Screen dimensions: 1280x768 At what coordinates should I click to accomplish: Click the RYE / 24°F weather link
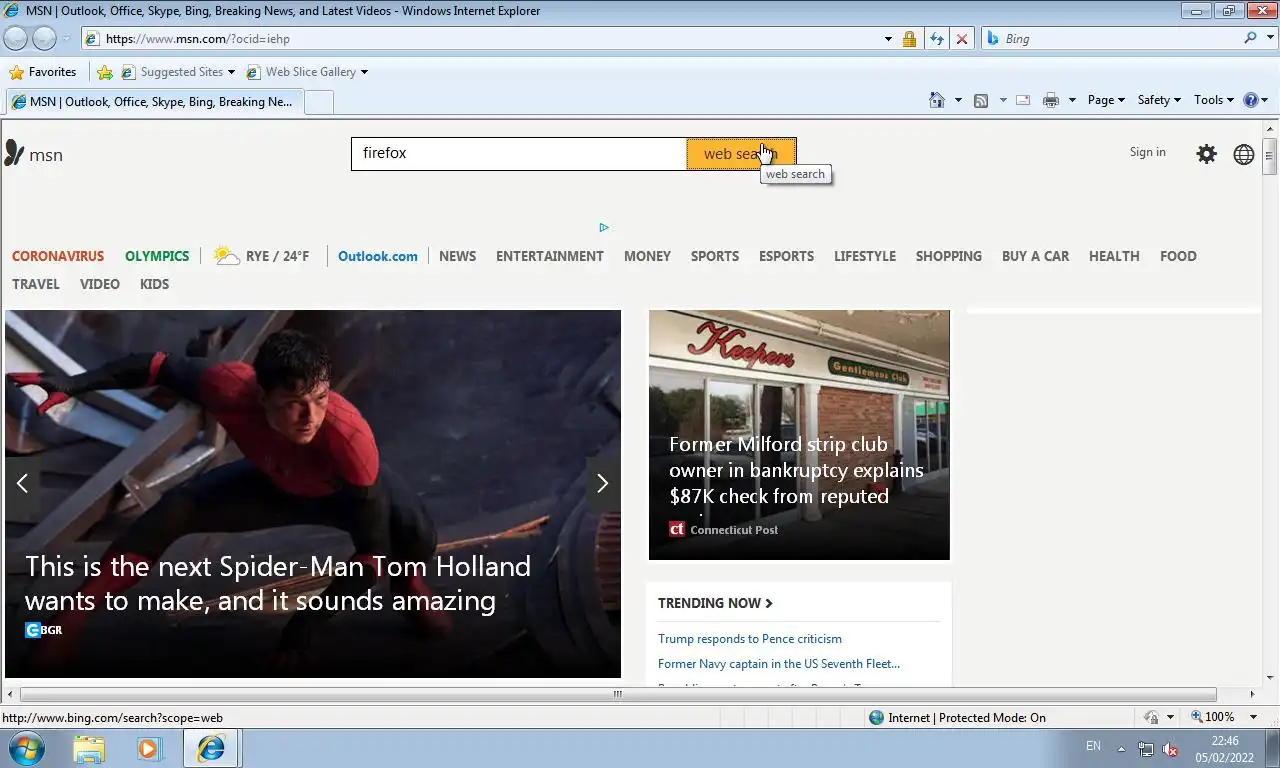coord(262,256)
